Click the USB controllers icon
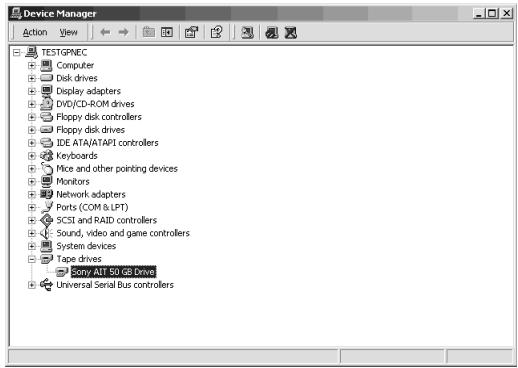Screen dimensions: 518x368 [46, 285]
